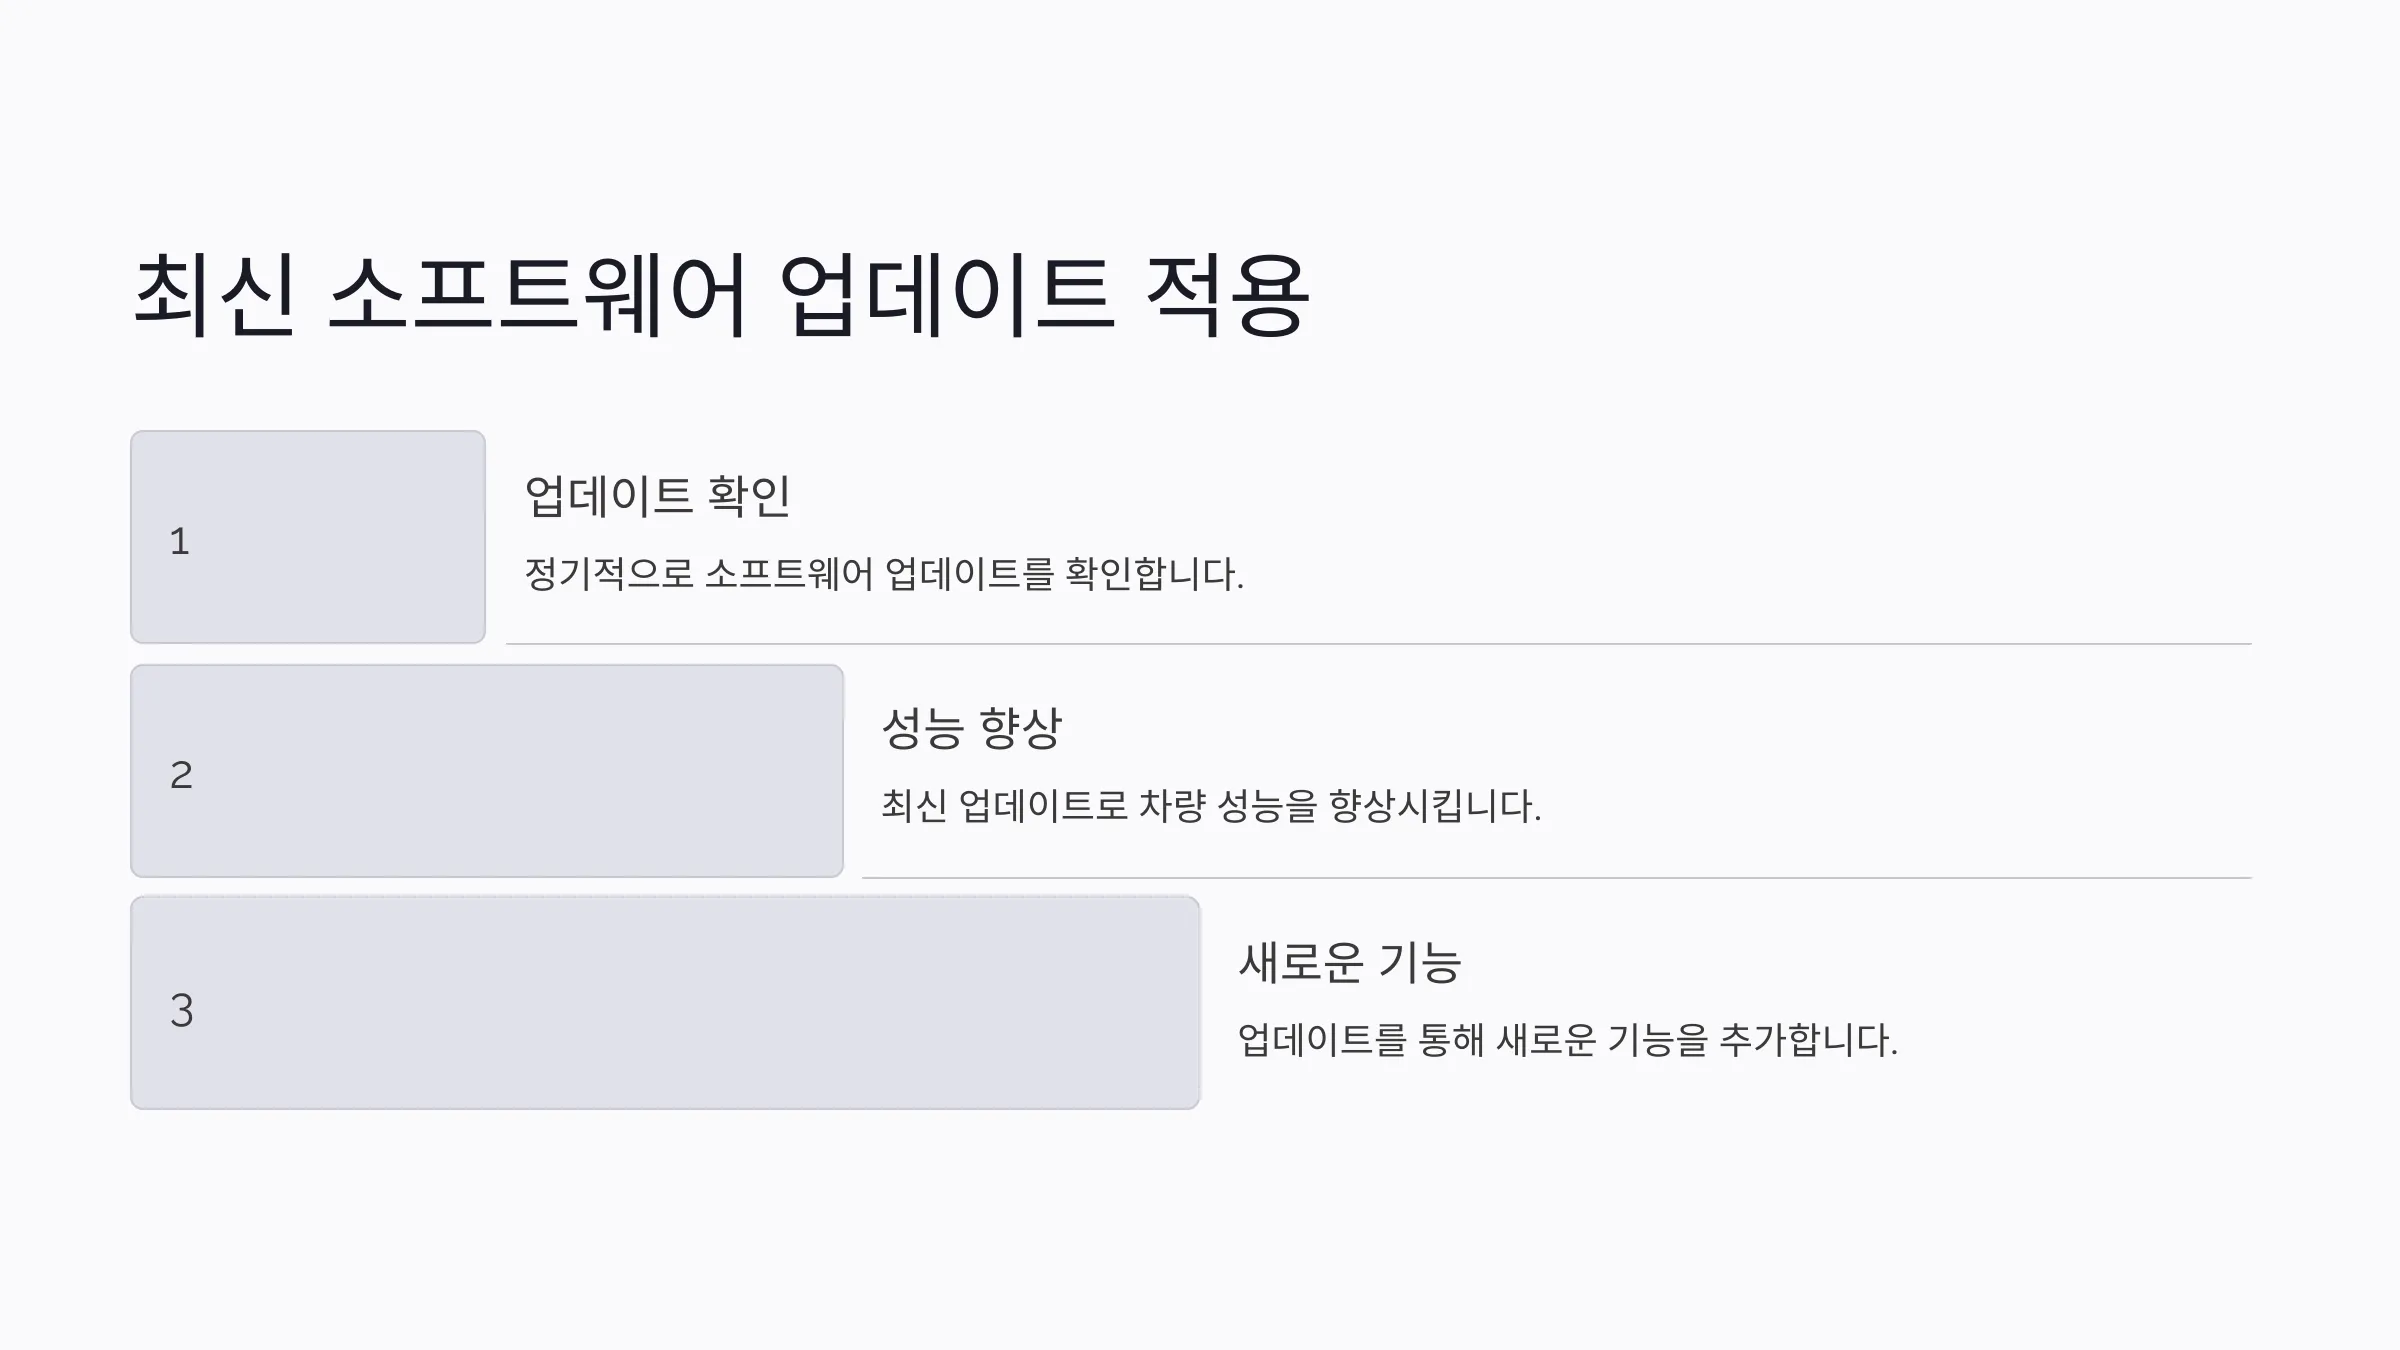Select the heading 업데이트 확인
The image size is (2400, 1350).
pos(658,496)
